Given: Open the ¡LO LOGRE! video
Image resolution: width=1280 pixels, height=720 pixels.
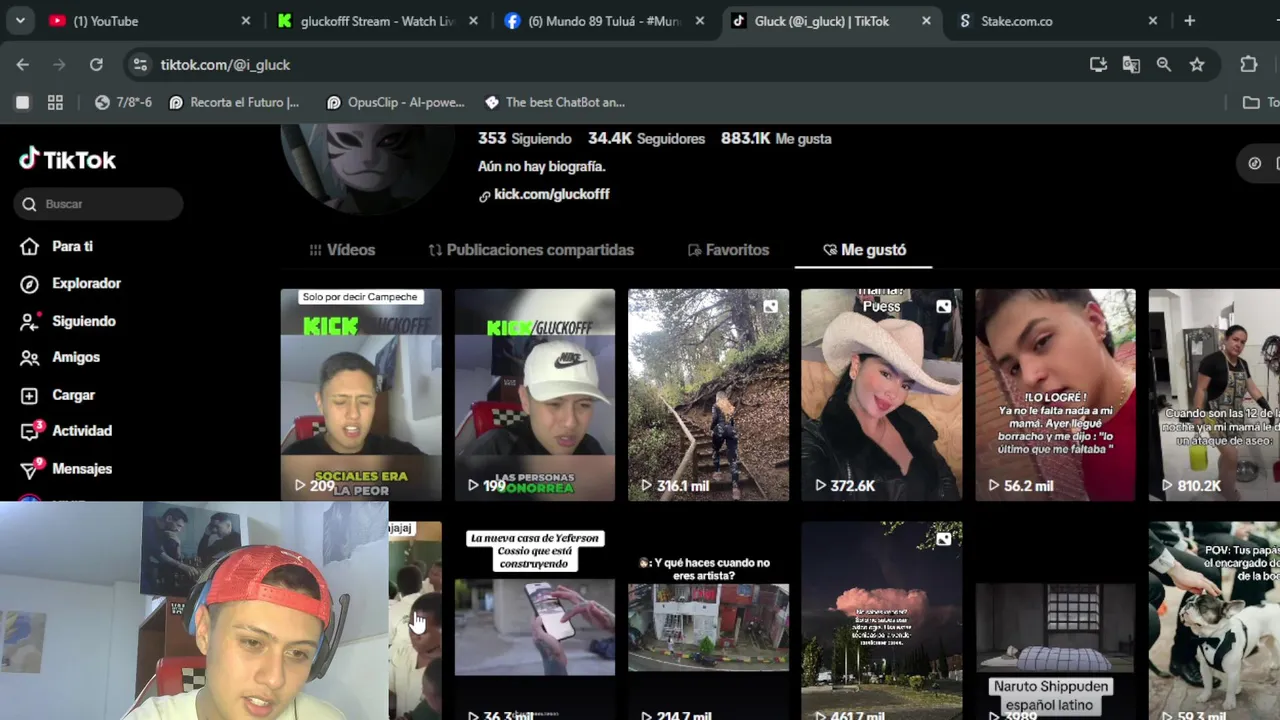Looking at the screenshot, I should (1055, 395).
